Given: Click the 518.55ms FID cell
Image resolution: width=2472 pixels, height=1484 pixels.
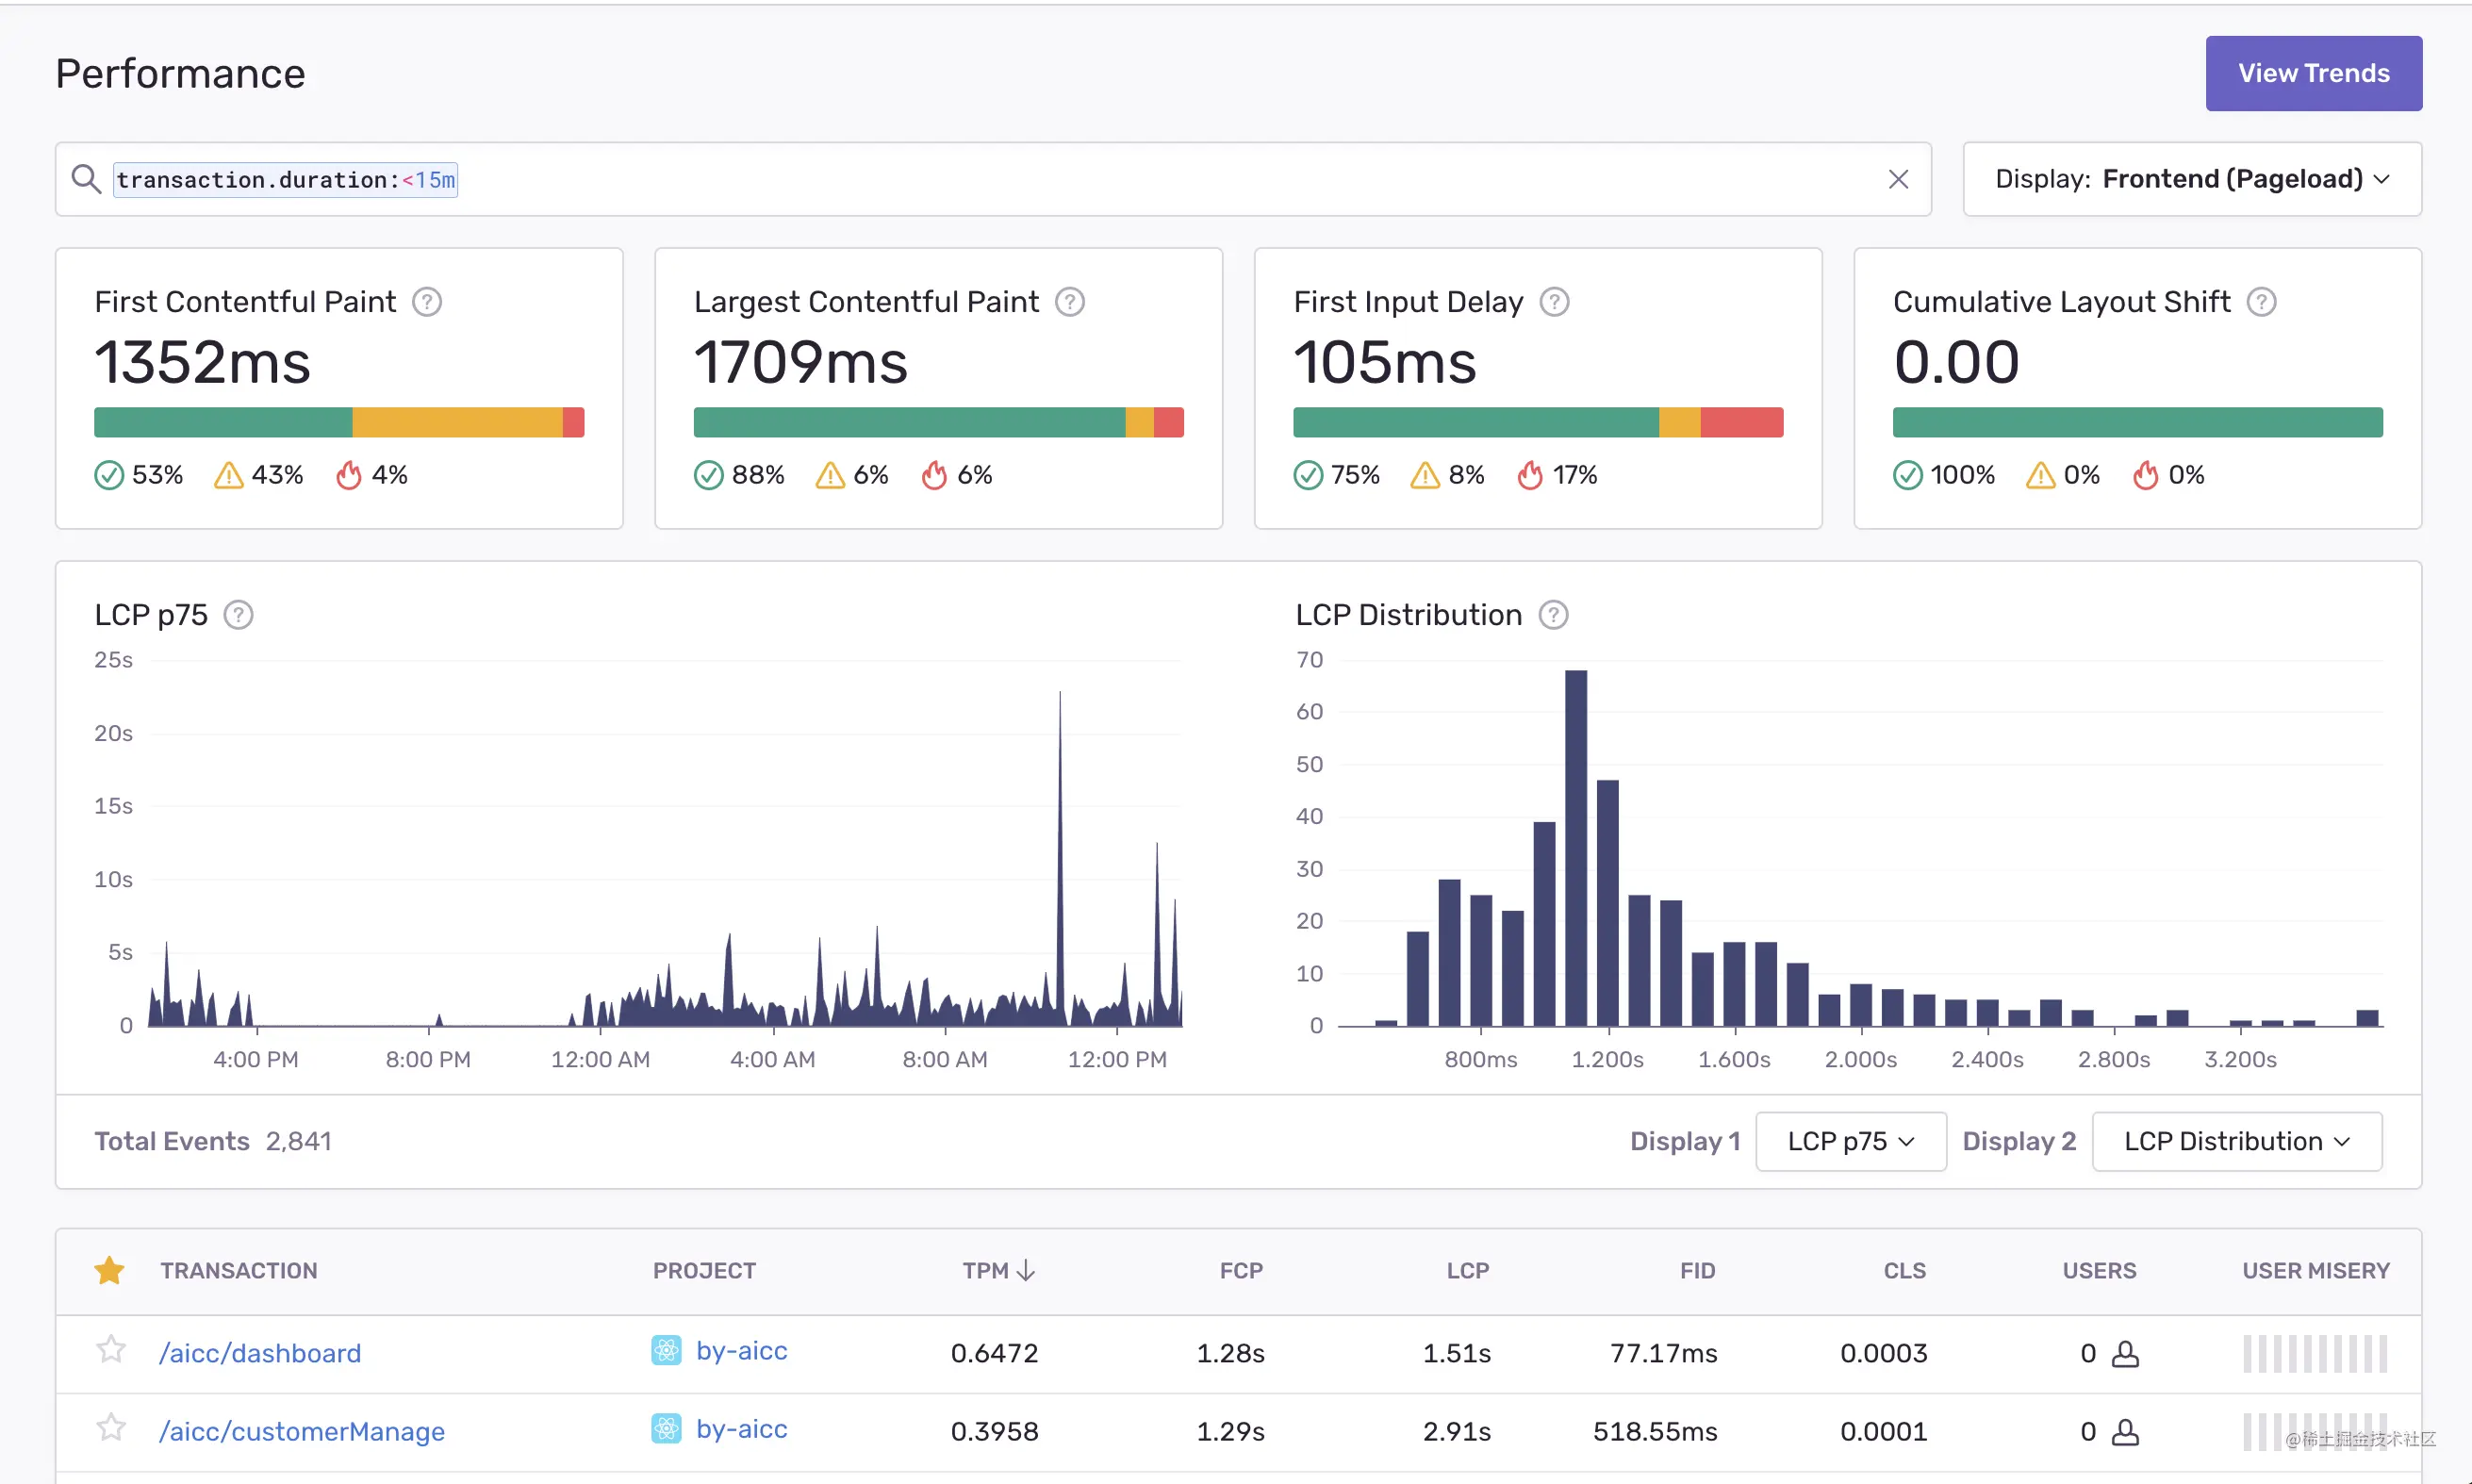Looking at the screenshot, I should [x=1655, y=1431].
